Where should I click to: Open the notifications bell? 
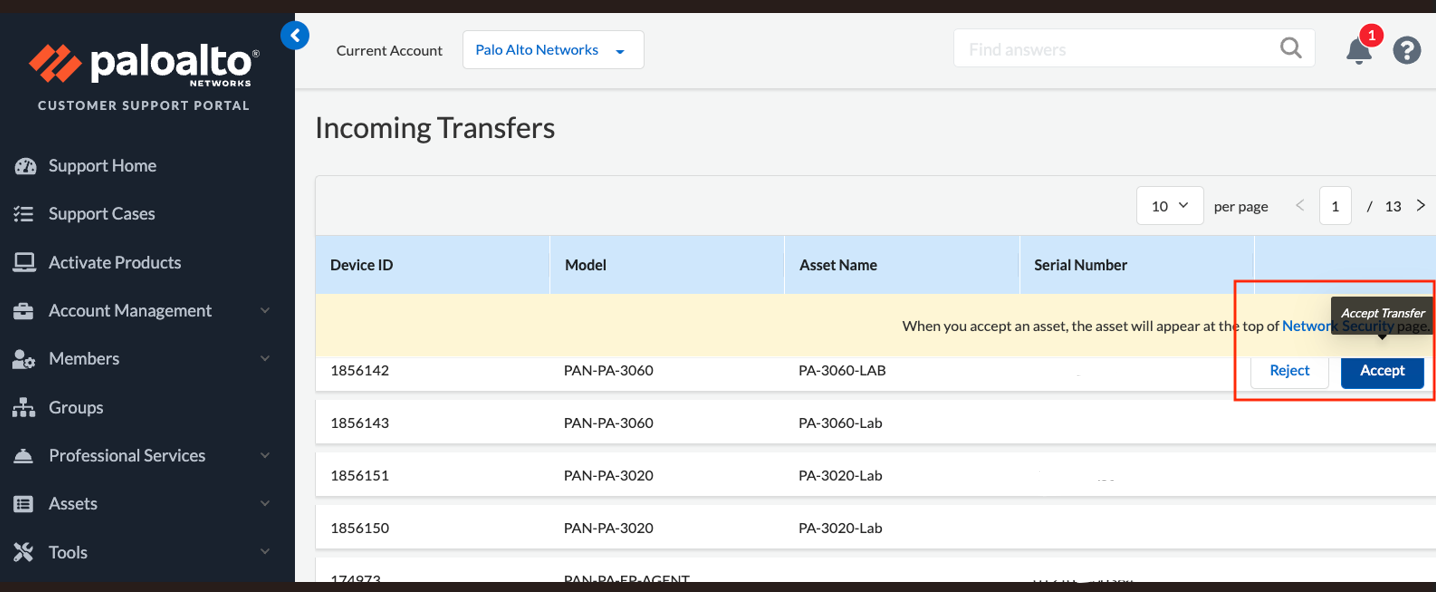point(1359,50)
